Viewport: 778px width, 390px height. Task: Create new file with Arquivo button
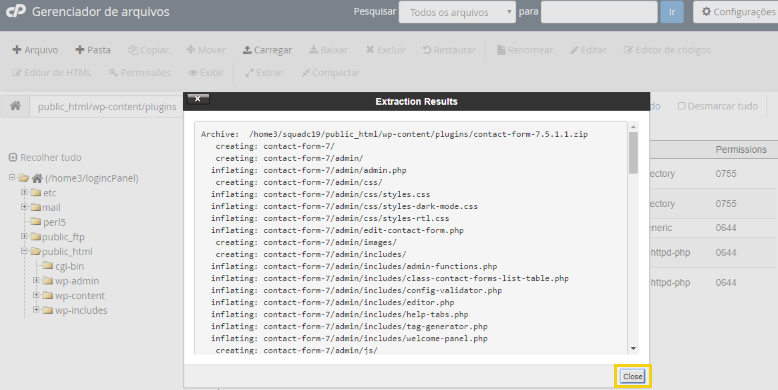[x=35, y=50]
